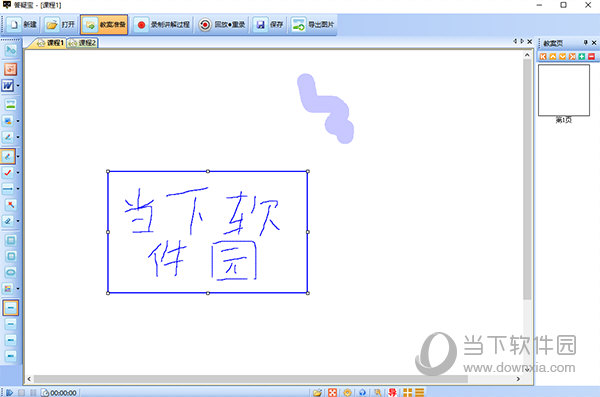Choose the second line width option

(10, 324)
